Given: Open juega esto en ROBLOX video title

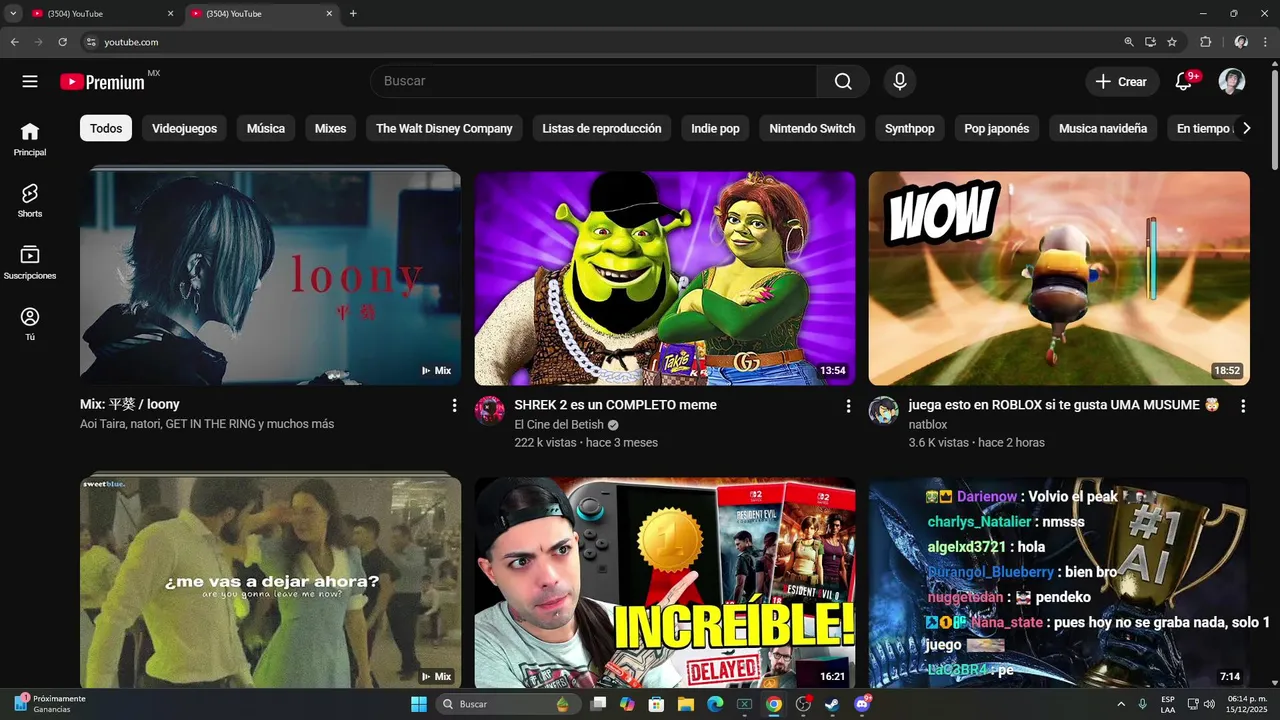Looking at the screenshot, I should [x=1064, y=405].
